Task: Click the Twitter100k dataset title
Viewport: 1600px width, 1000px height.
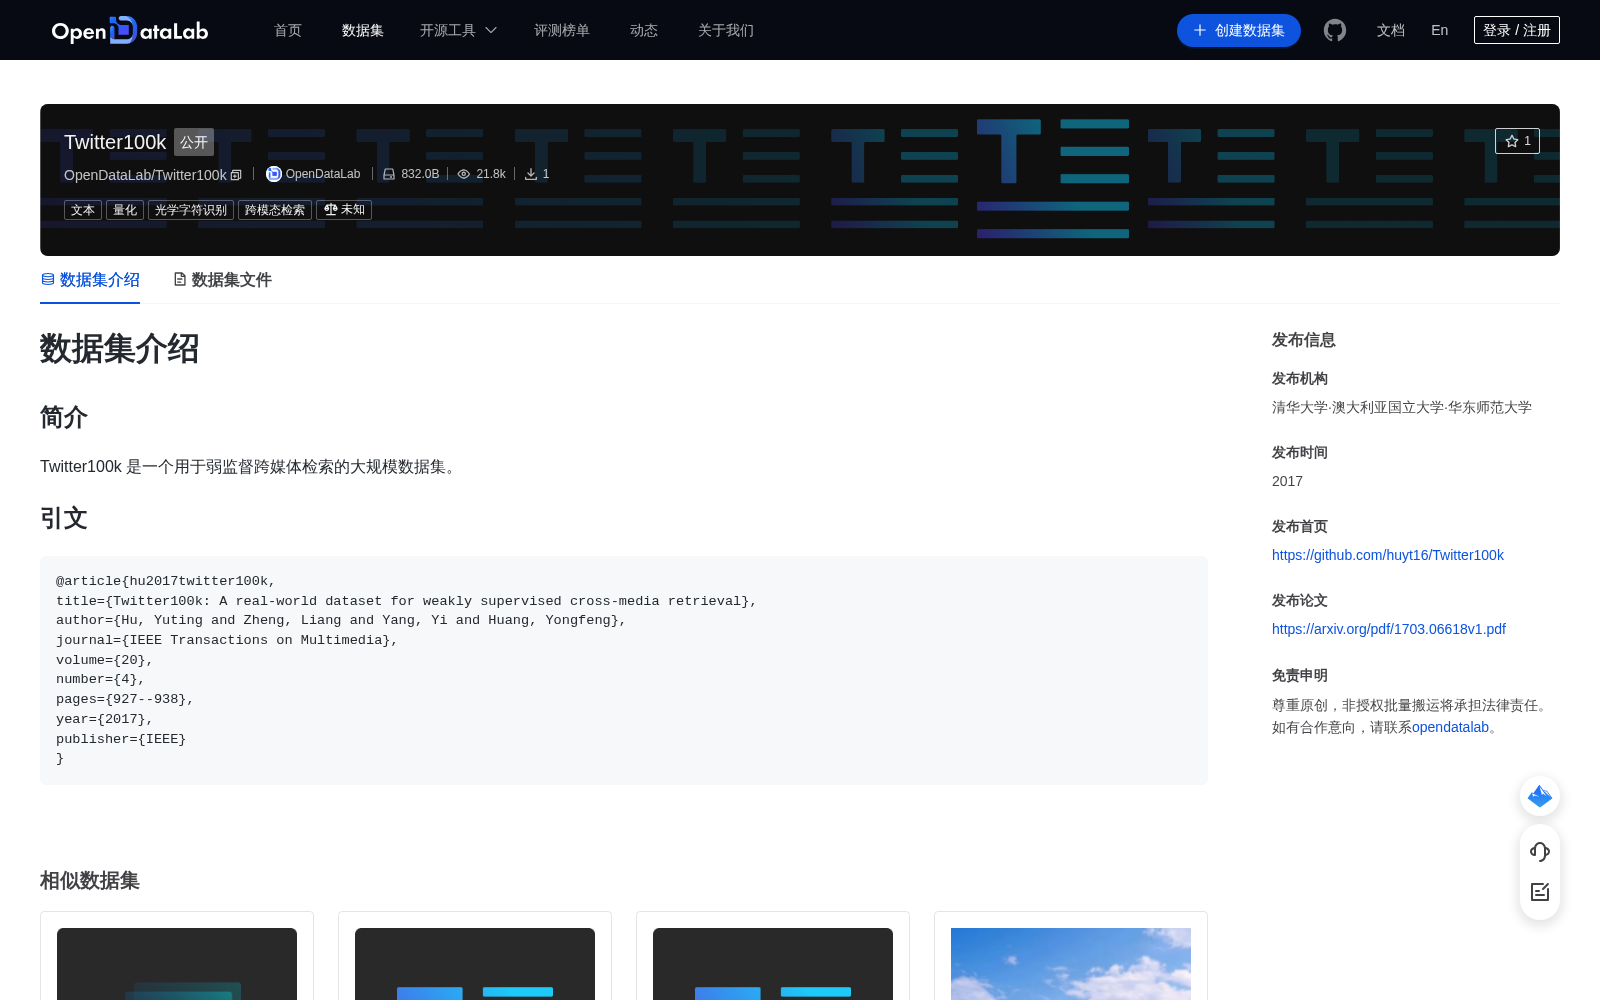Action: (115, 142)
